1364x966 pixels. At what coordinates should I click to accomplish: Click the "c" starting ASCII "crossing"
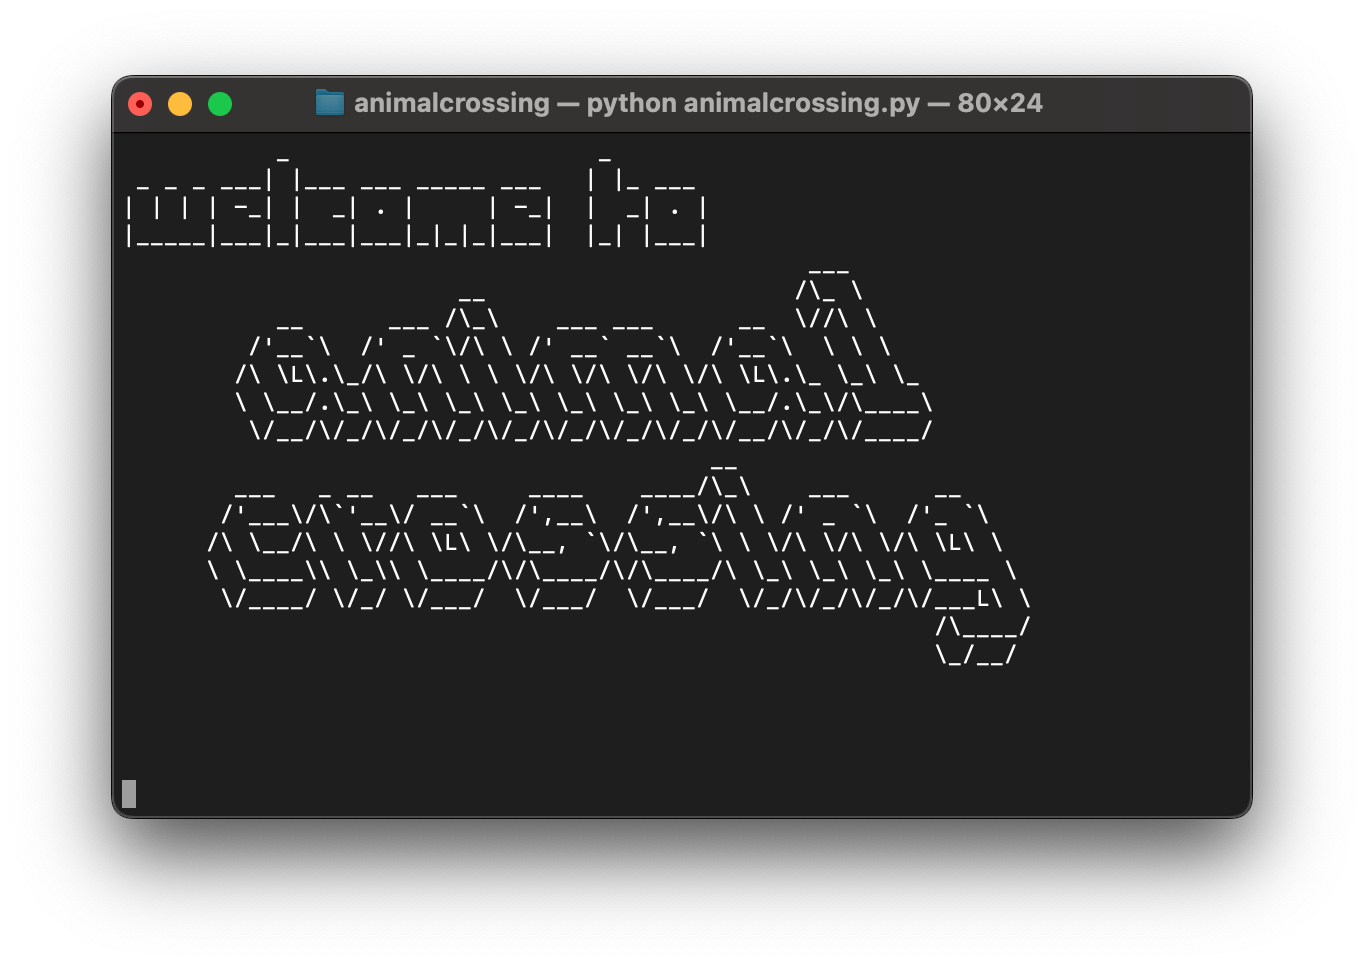point(263,550)
